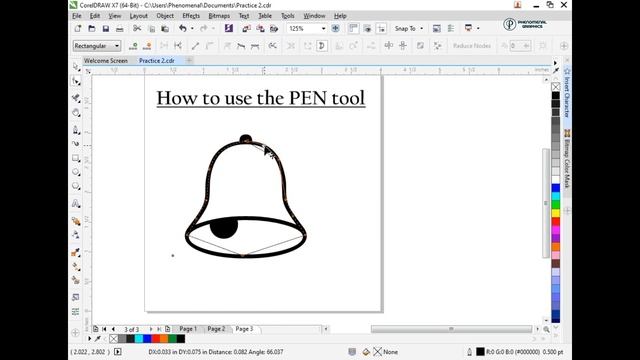Click the Import icon
640x360 pixels.
pos(246,29)
